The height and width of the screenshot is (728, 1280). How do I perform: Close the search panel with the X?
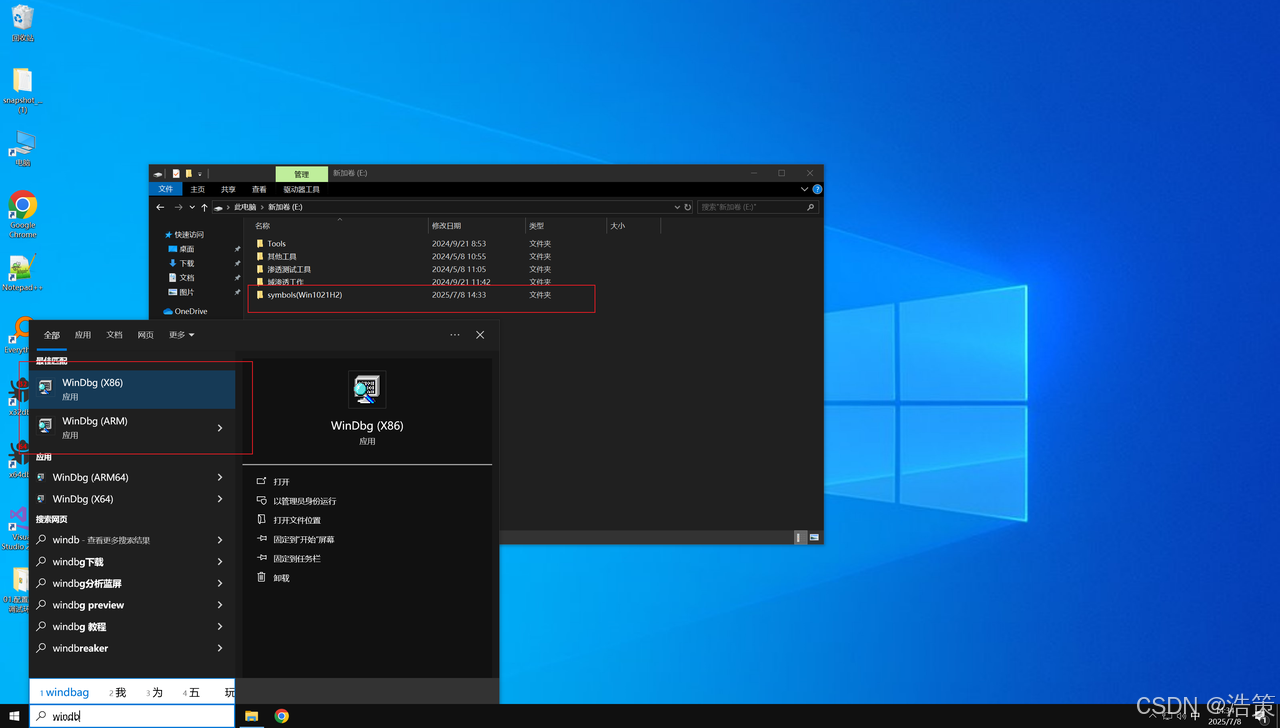tap(480, 335)
